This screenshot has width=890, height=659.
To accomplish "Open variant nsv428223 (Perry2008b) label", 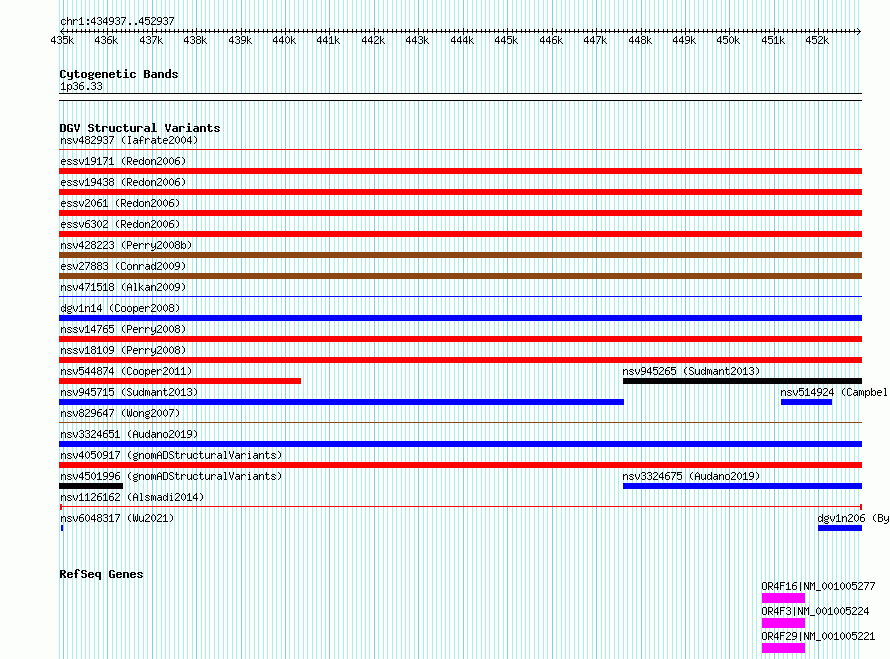I will click(x=126, y=245).
